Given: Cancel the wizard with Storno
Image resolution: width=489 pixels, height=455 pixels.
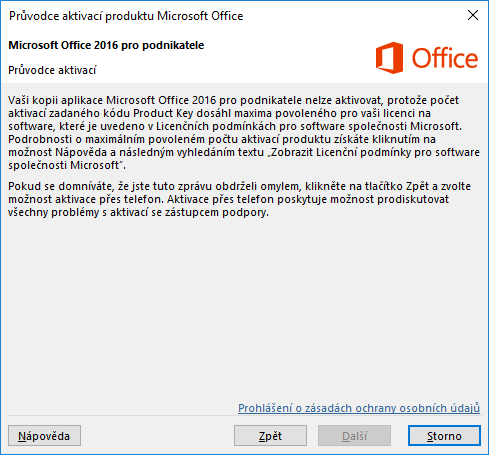Looking at the screenshot, I should [444, 436].
